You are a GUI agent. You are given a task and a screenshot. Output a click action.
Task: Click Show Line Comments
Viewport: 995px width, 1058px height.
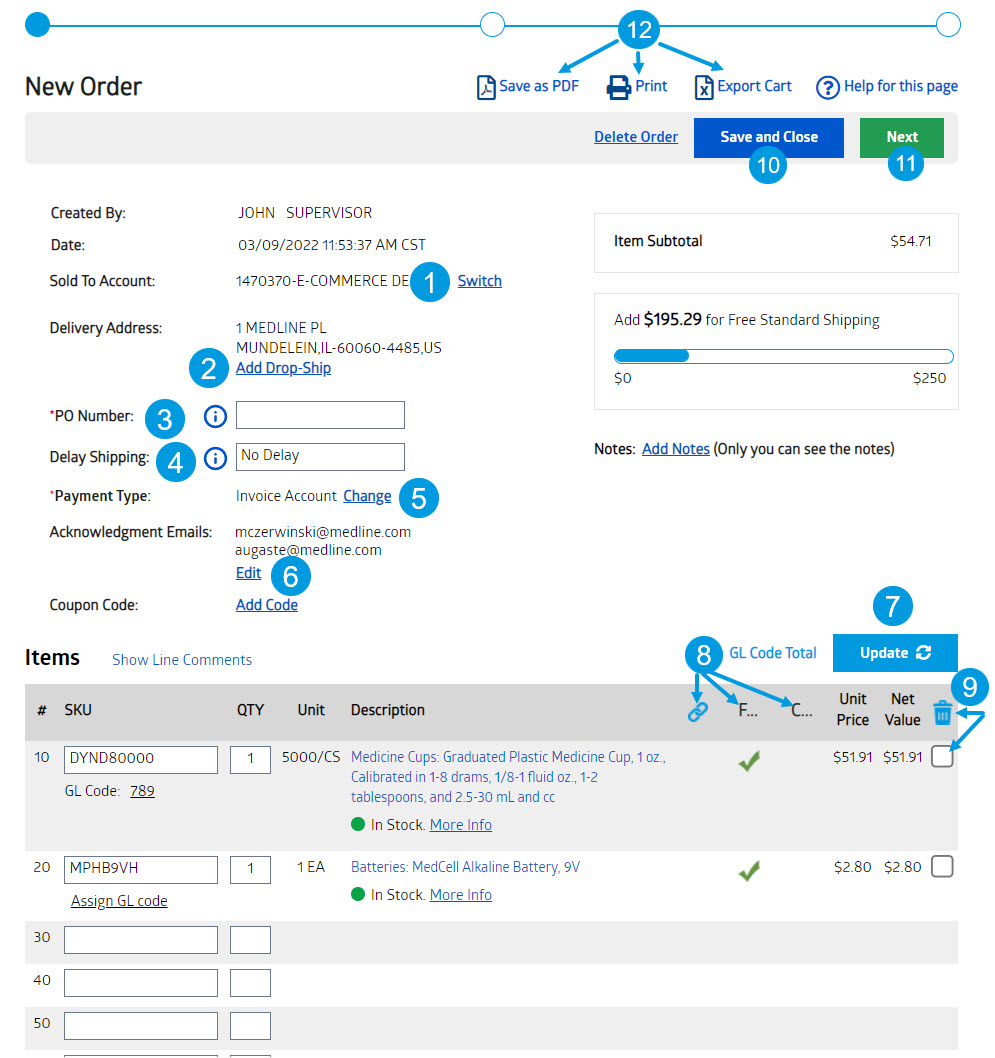tap(182, 660)
